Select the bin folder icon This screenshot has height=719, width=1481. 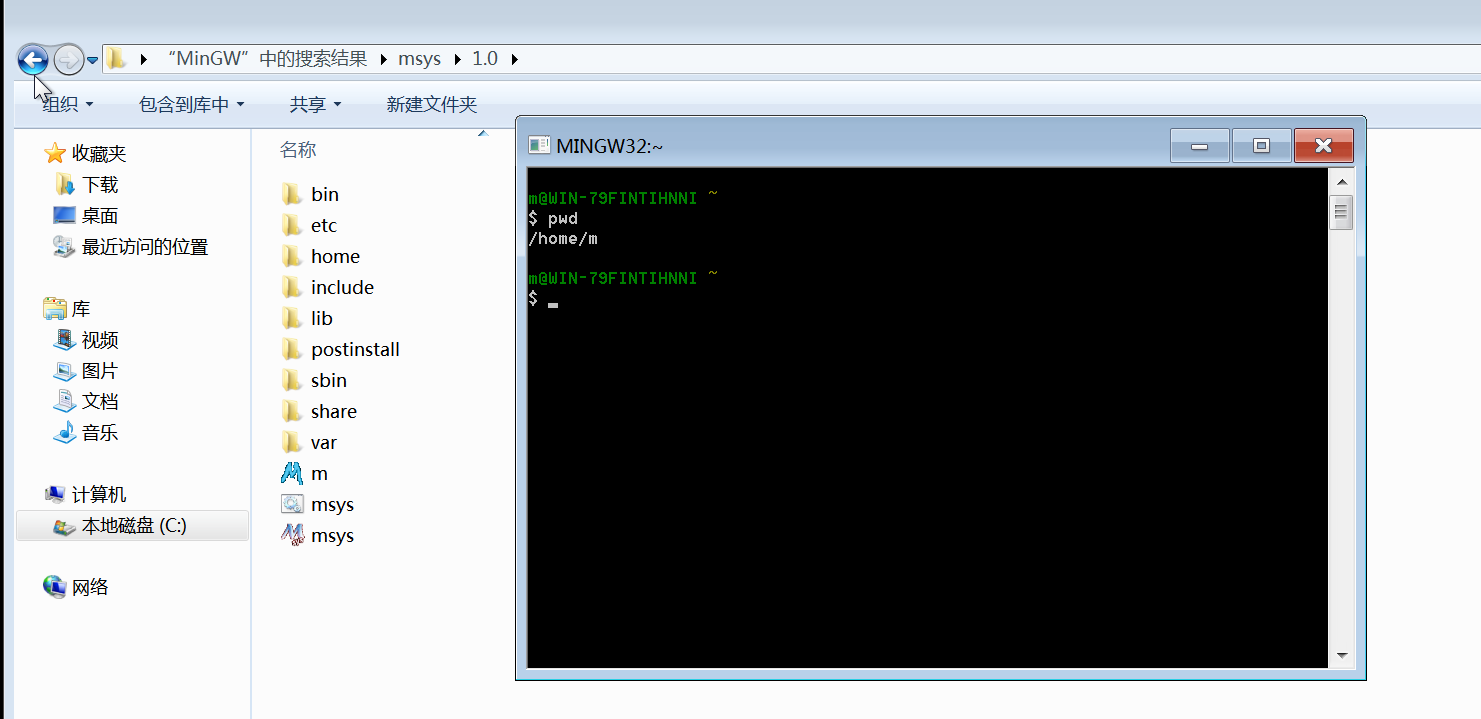pos(292,194)
